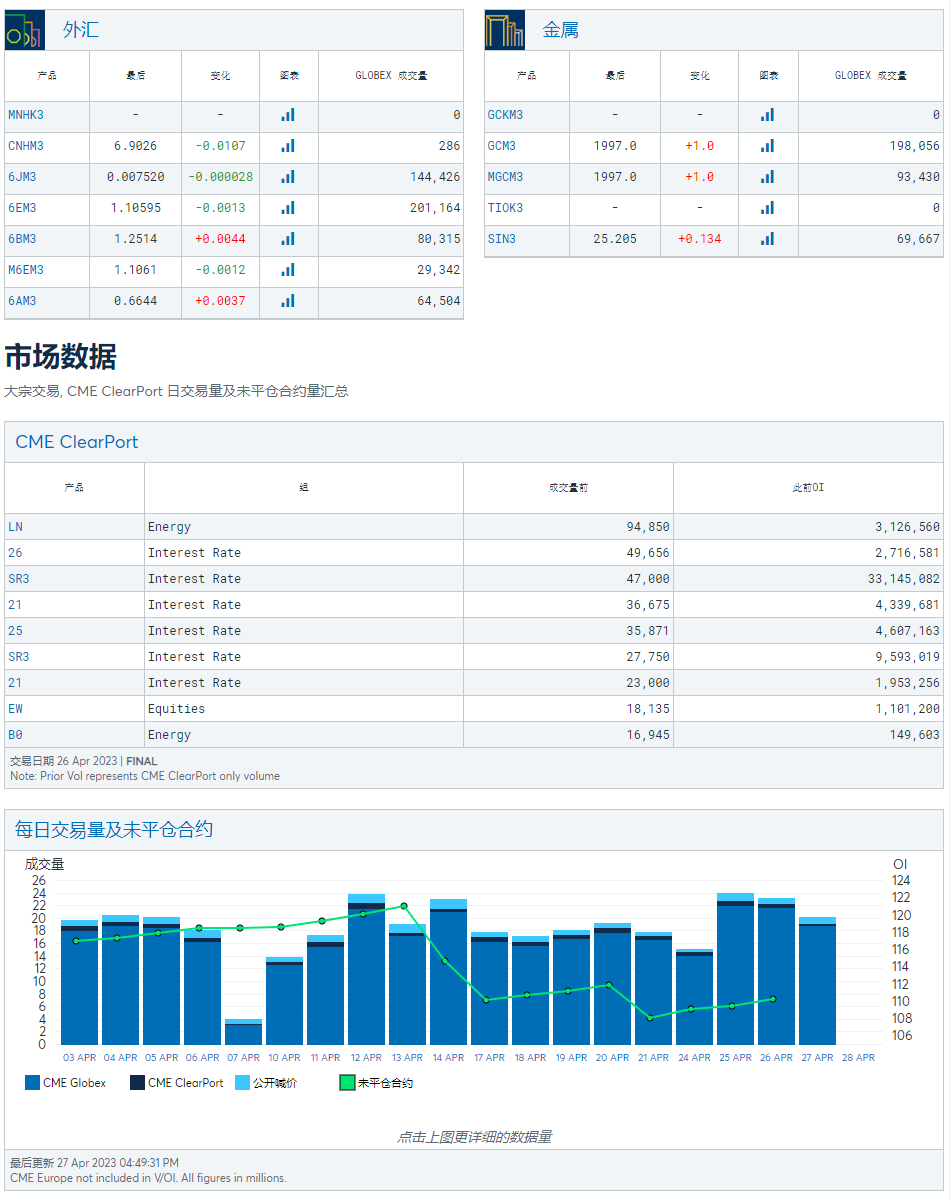
Task: Open the B0 ClearPort product link
Action: (x=15, y=735)
